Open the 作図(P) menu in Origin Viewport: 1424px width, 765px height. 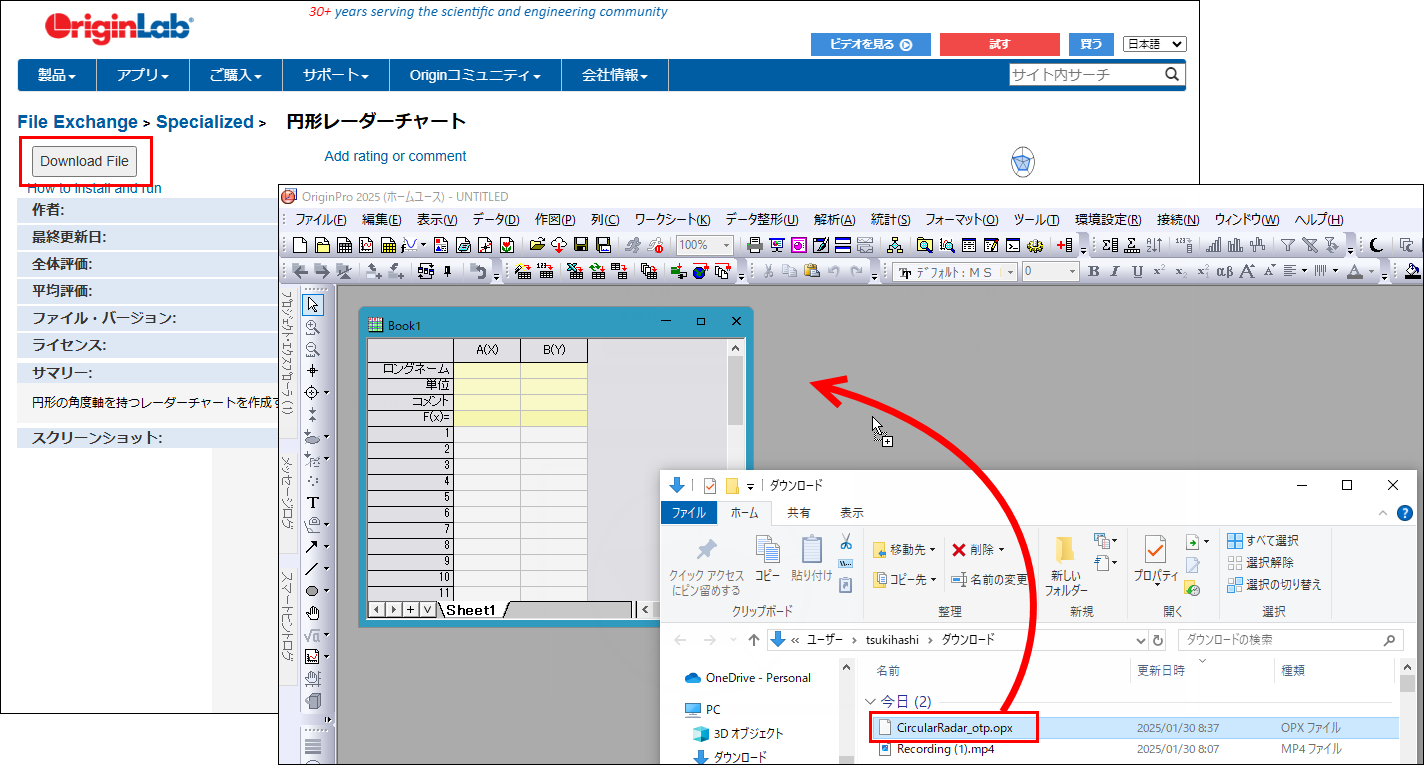pos(555,219)
